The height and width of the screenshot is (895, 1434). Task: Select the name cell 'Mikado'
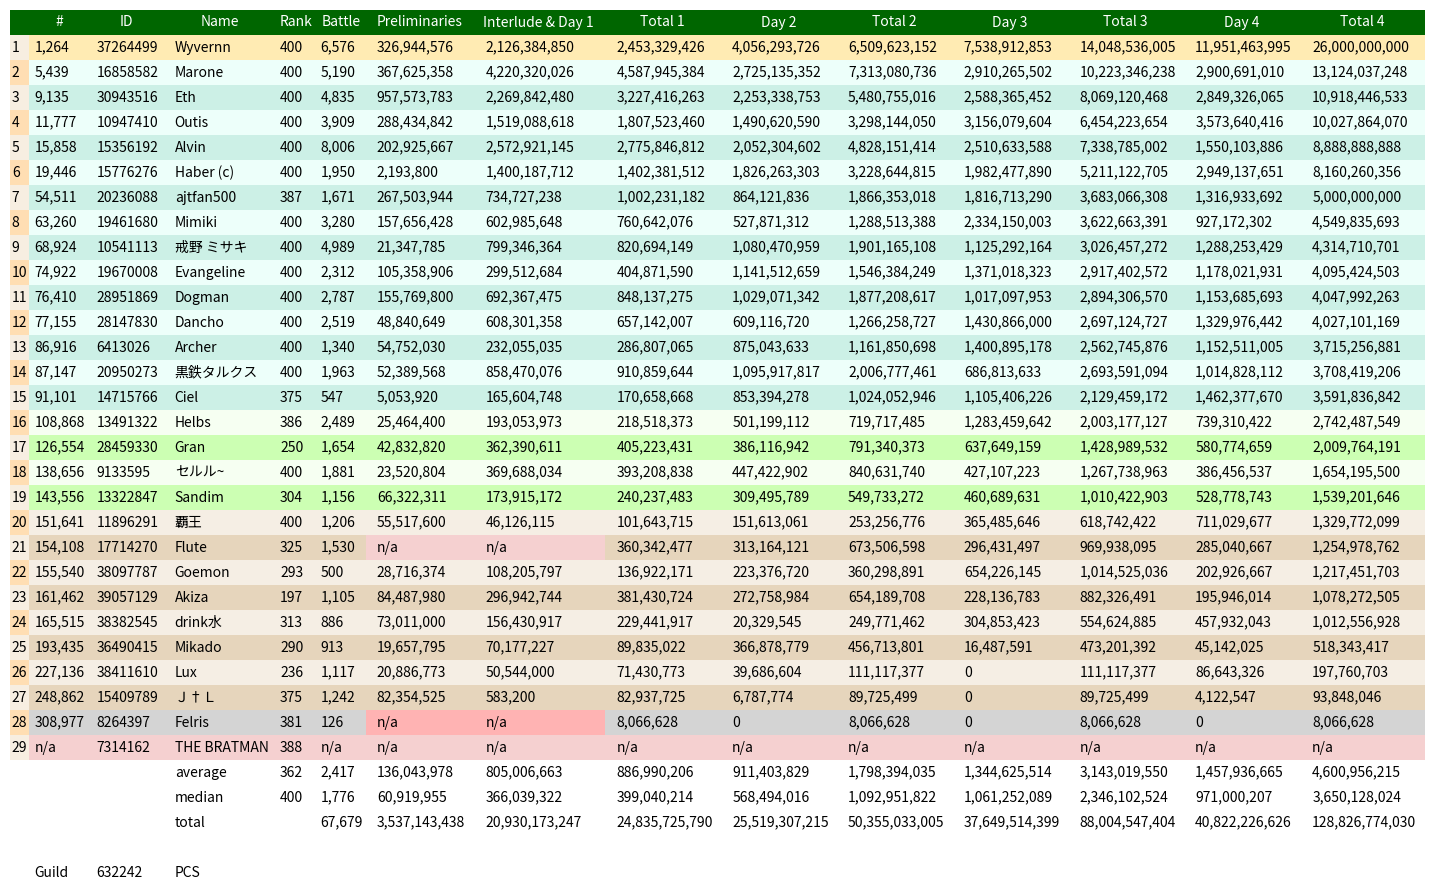tap(198, 647)
